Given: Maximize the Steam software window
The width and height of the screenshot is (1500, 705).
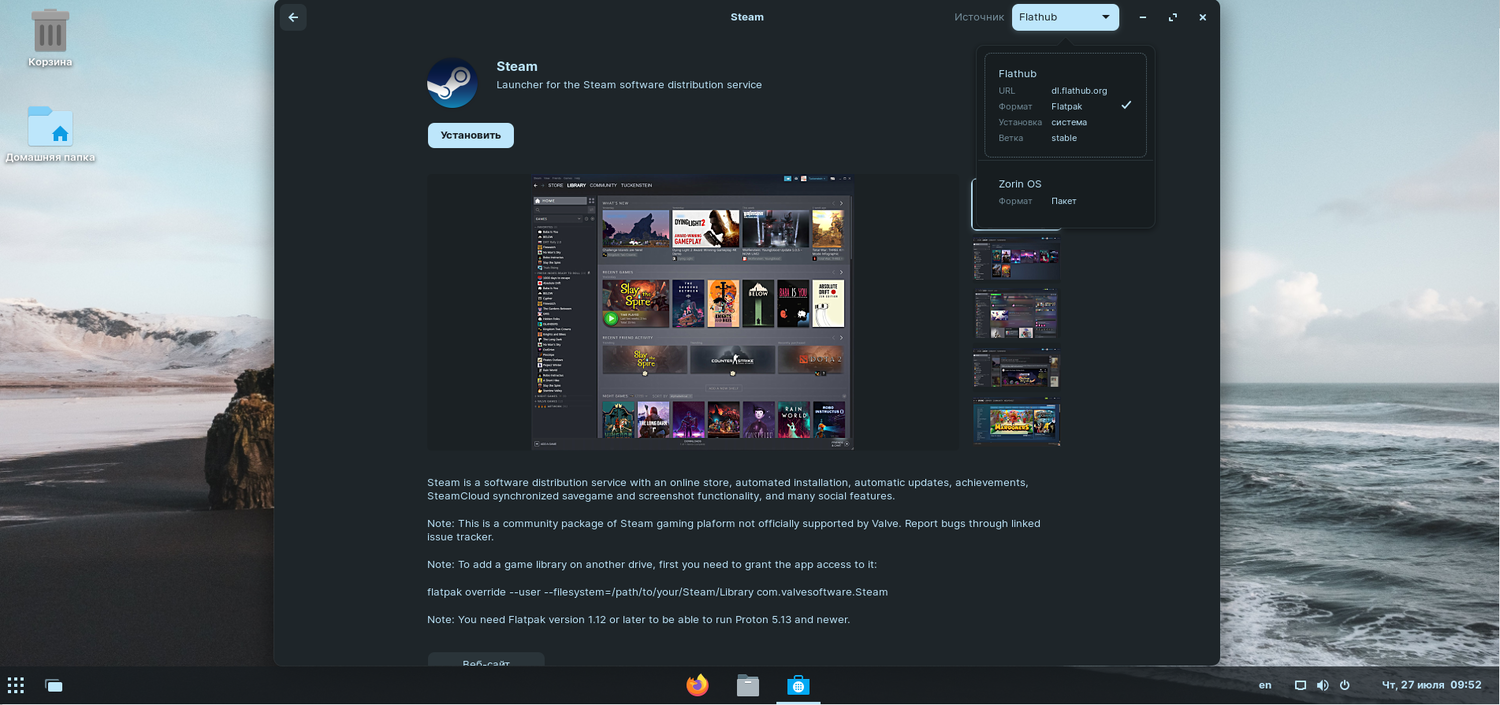Looking at the screenshot, I should [1172, 17].
